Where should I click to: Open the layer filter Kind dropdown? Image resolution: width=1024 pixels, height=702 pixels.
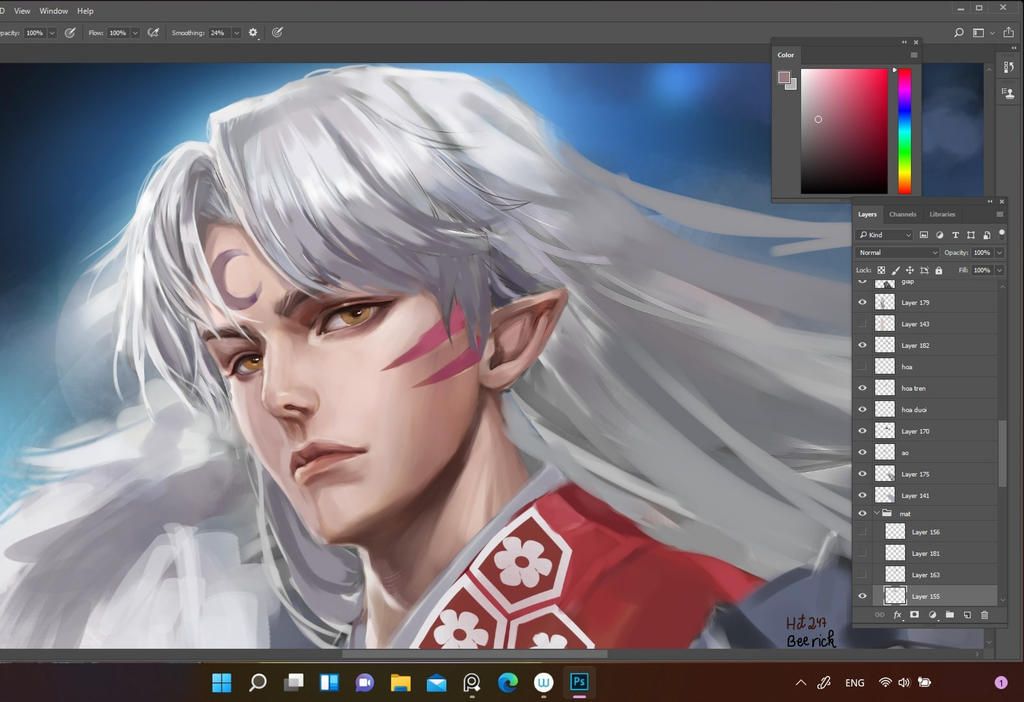pos(884,235)
